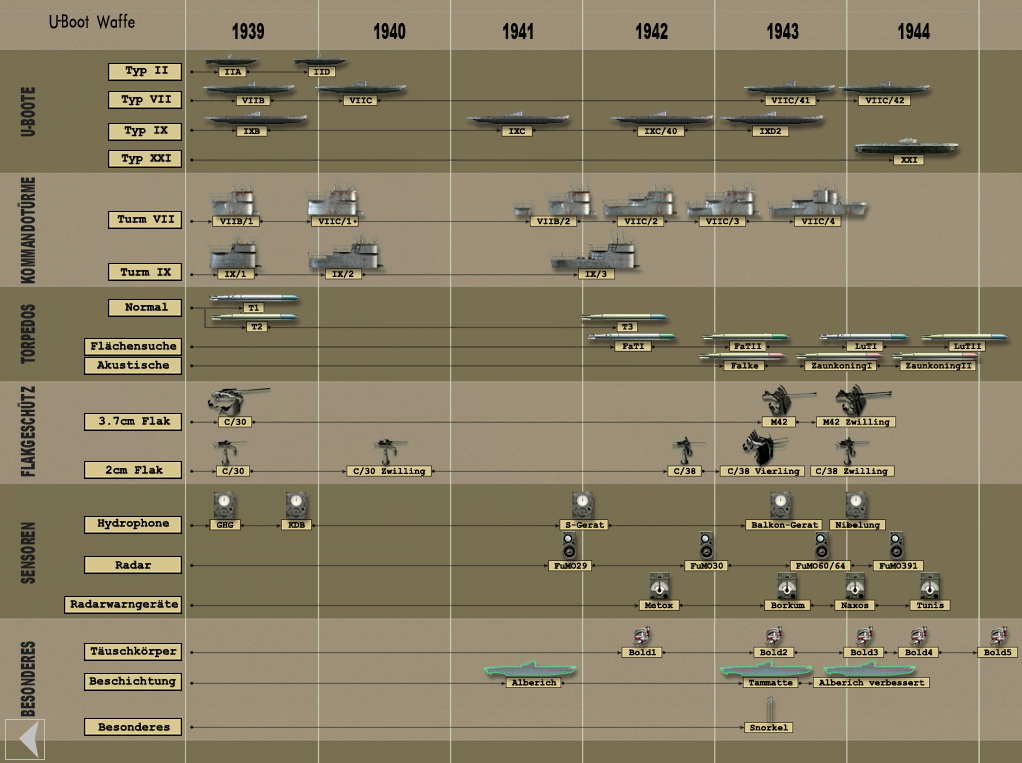Select the Metox radar warning icon
The height and width of the screenshot is (763, 1022).
[x=660, y=586]
